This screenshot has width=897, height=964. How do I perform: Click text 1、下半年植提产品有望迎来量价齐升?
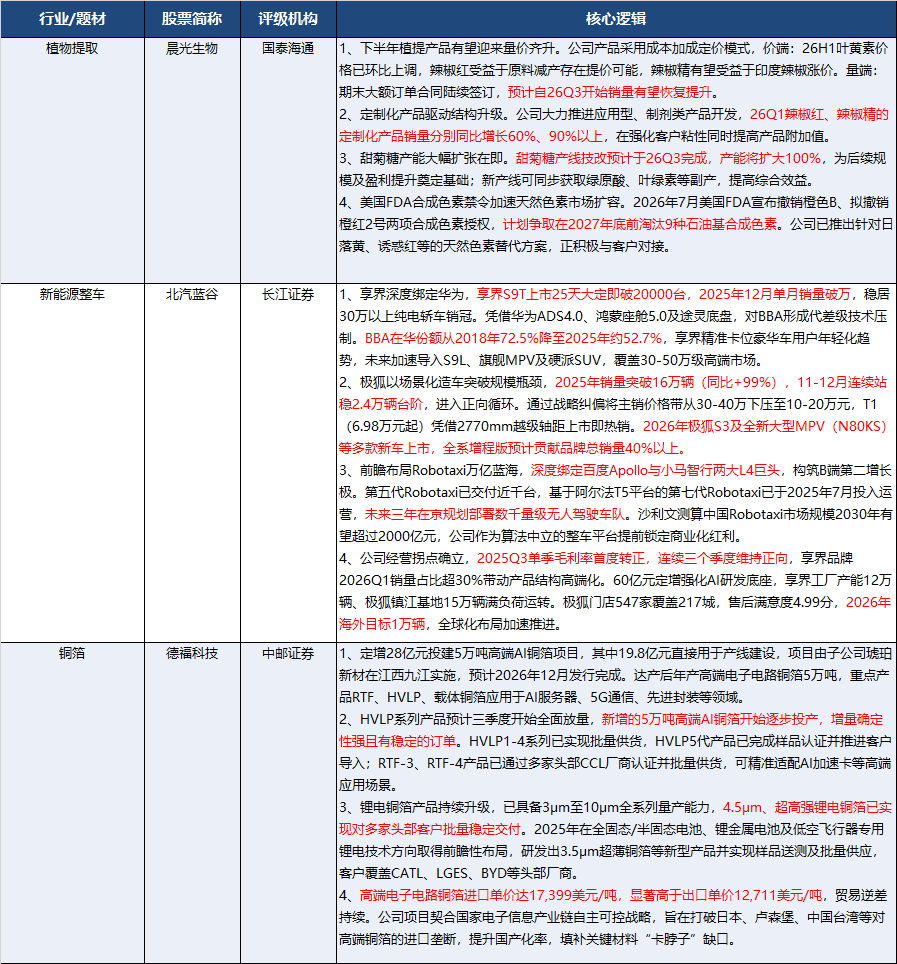[449, 49]
